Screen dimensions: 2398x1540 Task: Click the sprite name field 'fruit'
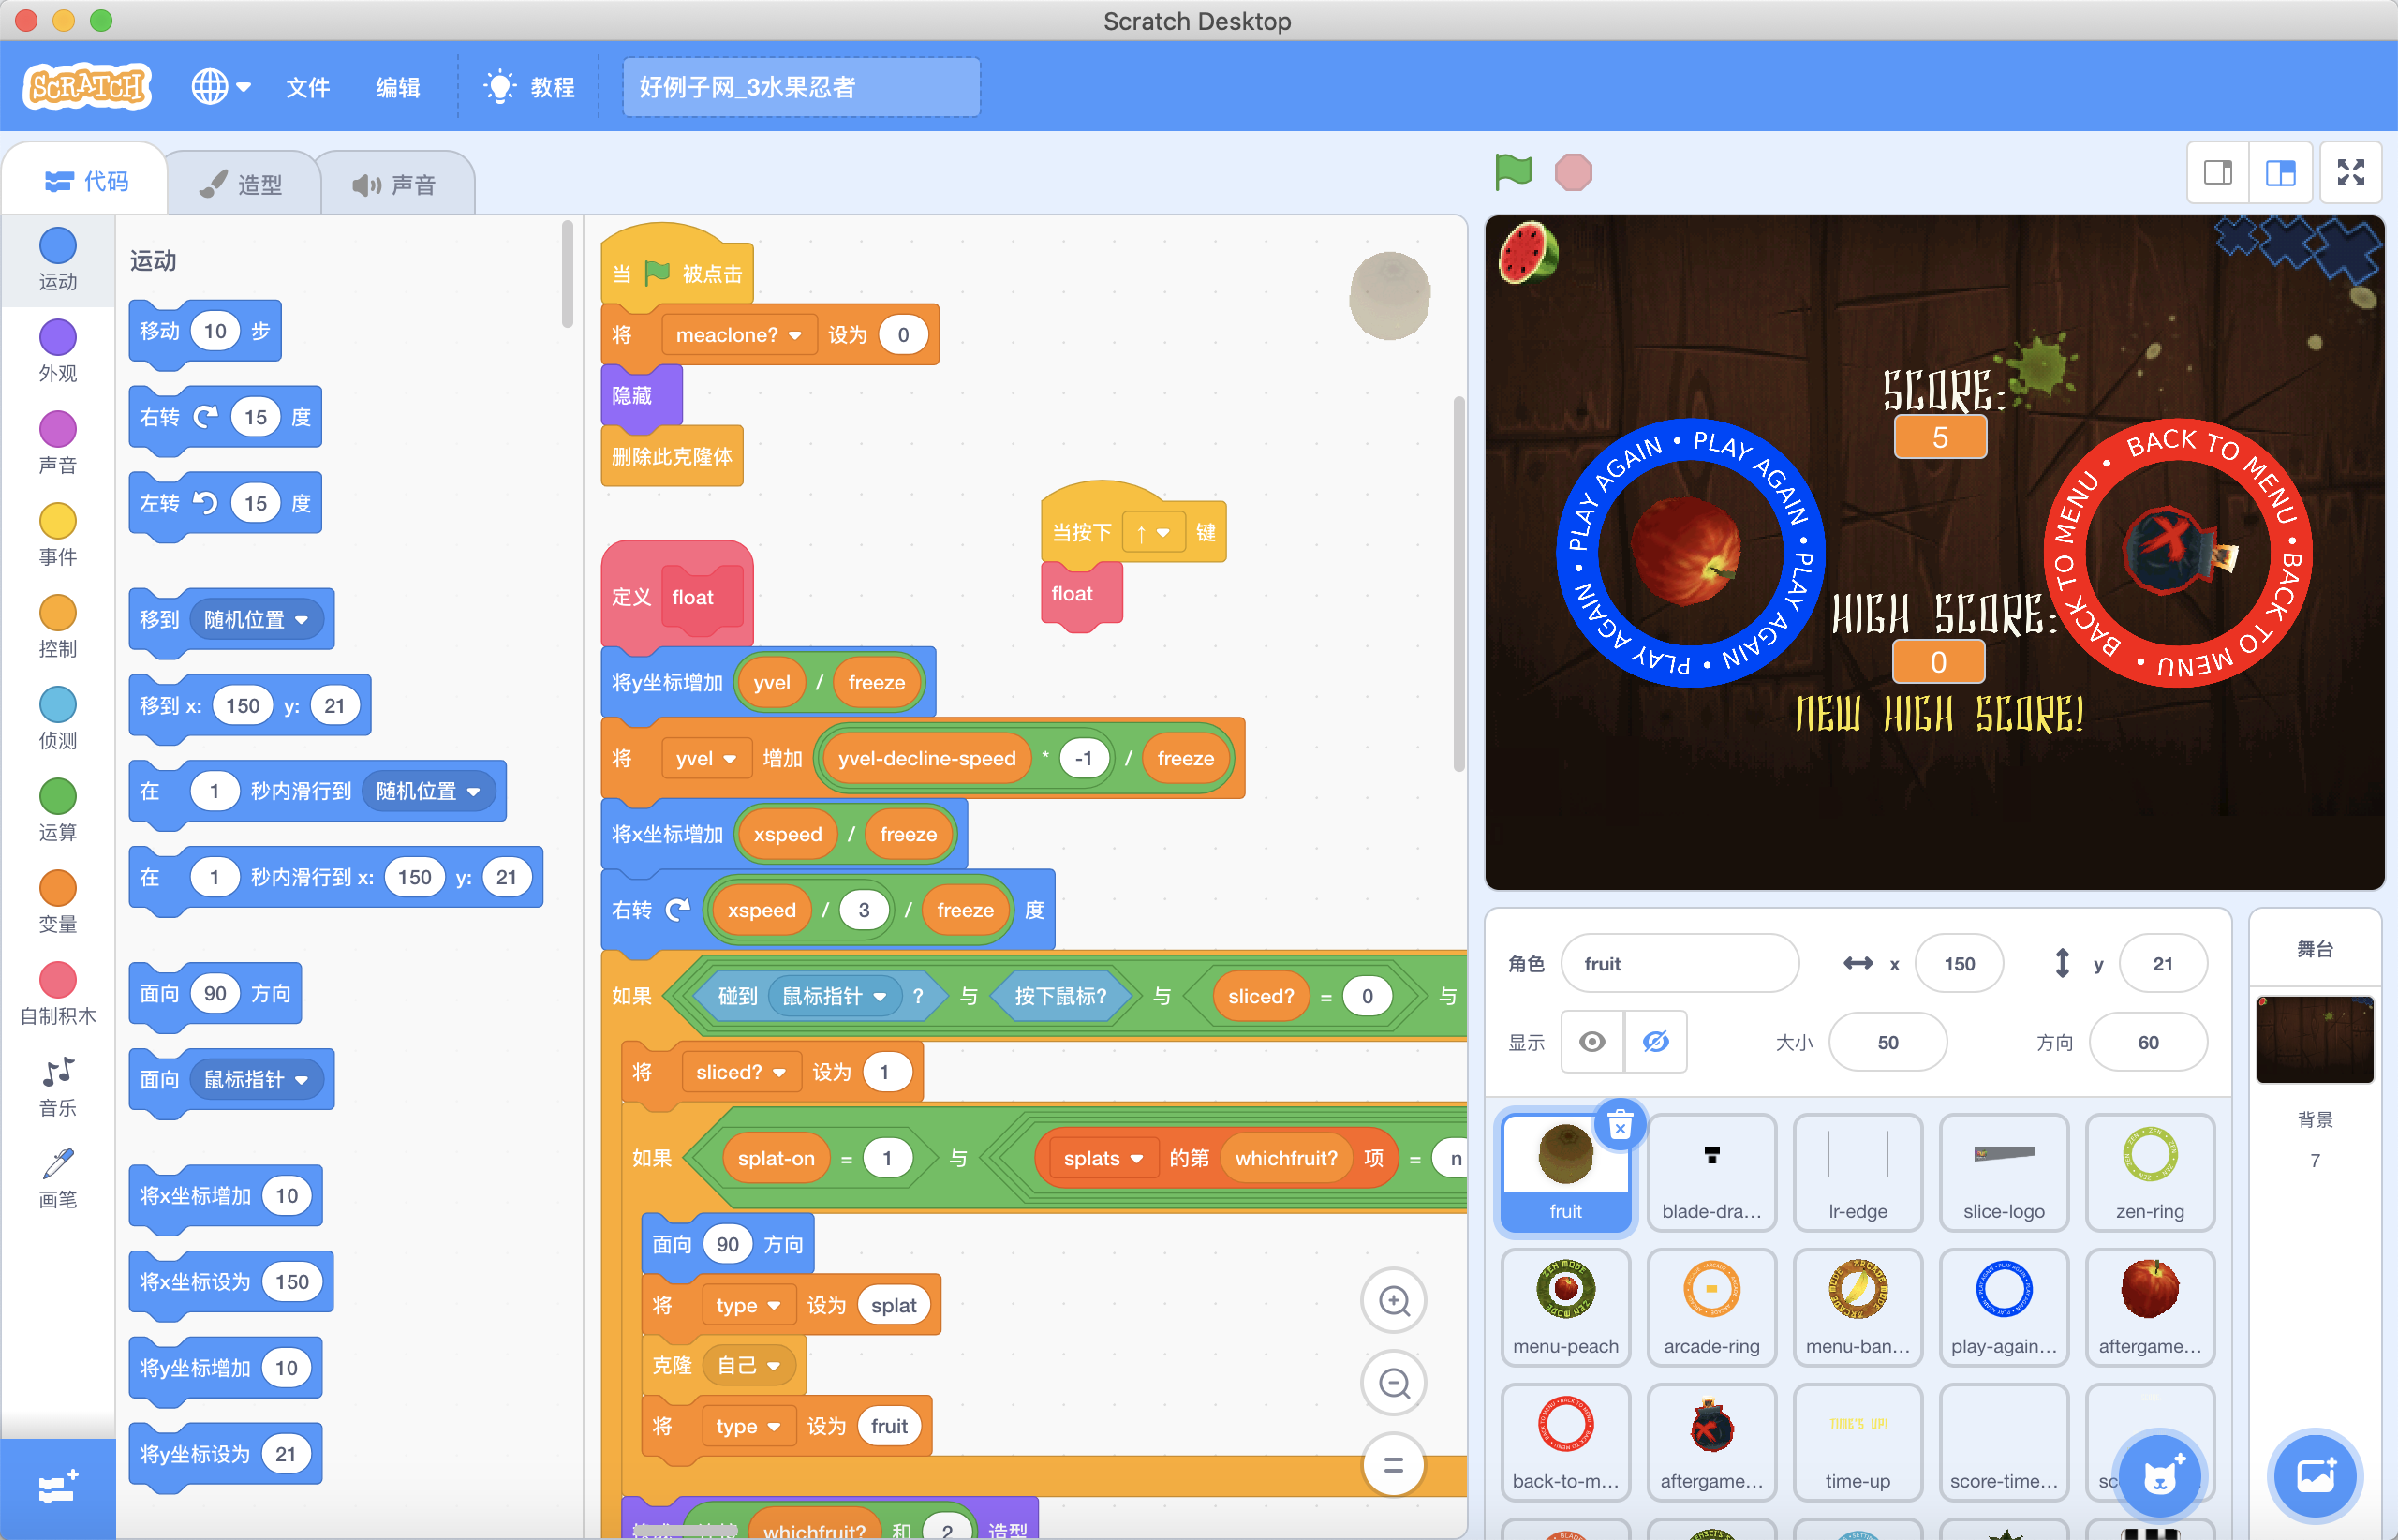1680,964
